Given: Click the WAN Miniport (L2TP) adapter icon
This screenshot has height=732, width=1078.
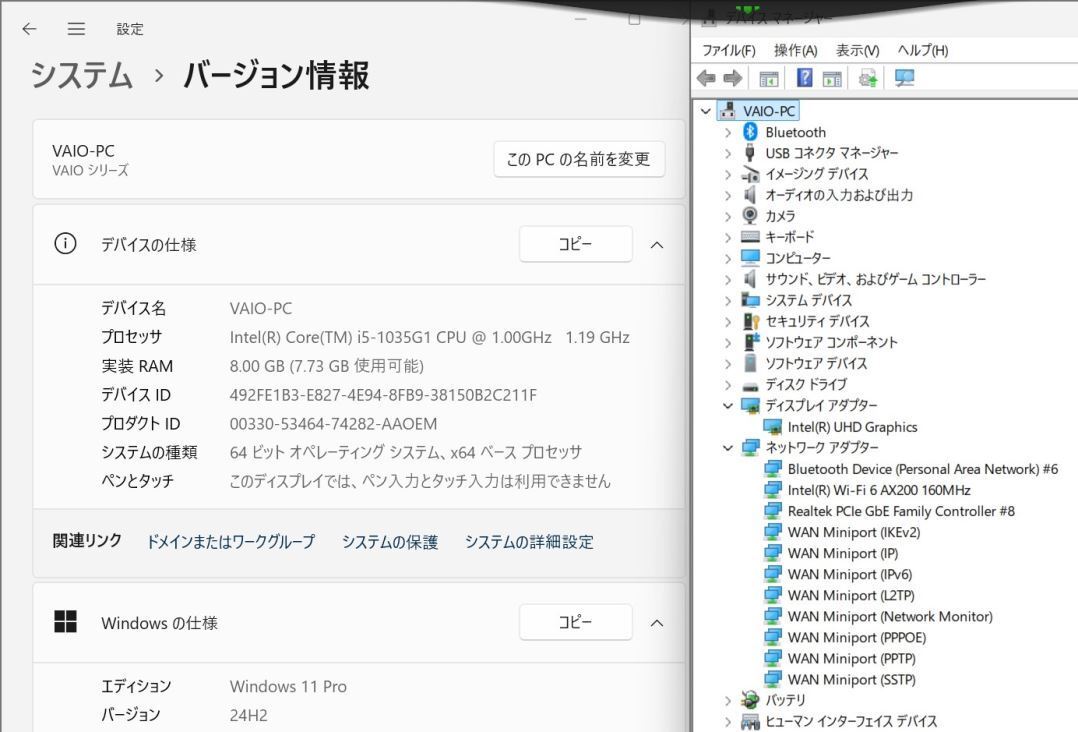Looking at the screenshot, I should pos(773,595).
